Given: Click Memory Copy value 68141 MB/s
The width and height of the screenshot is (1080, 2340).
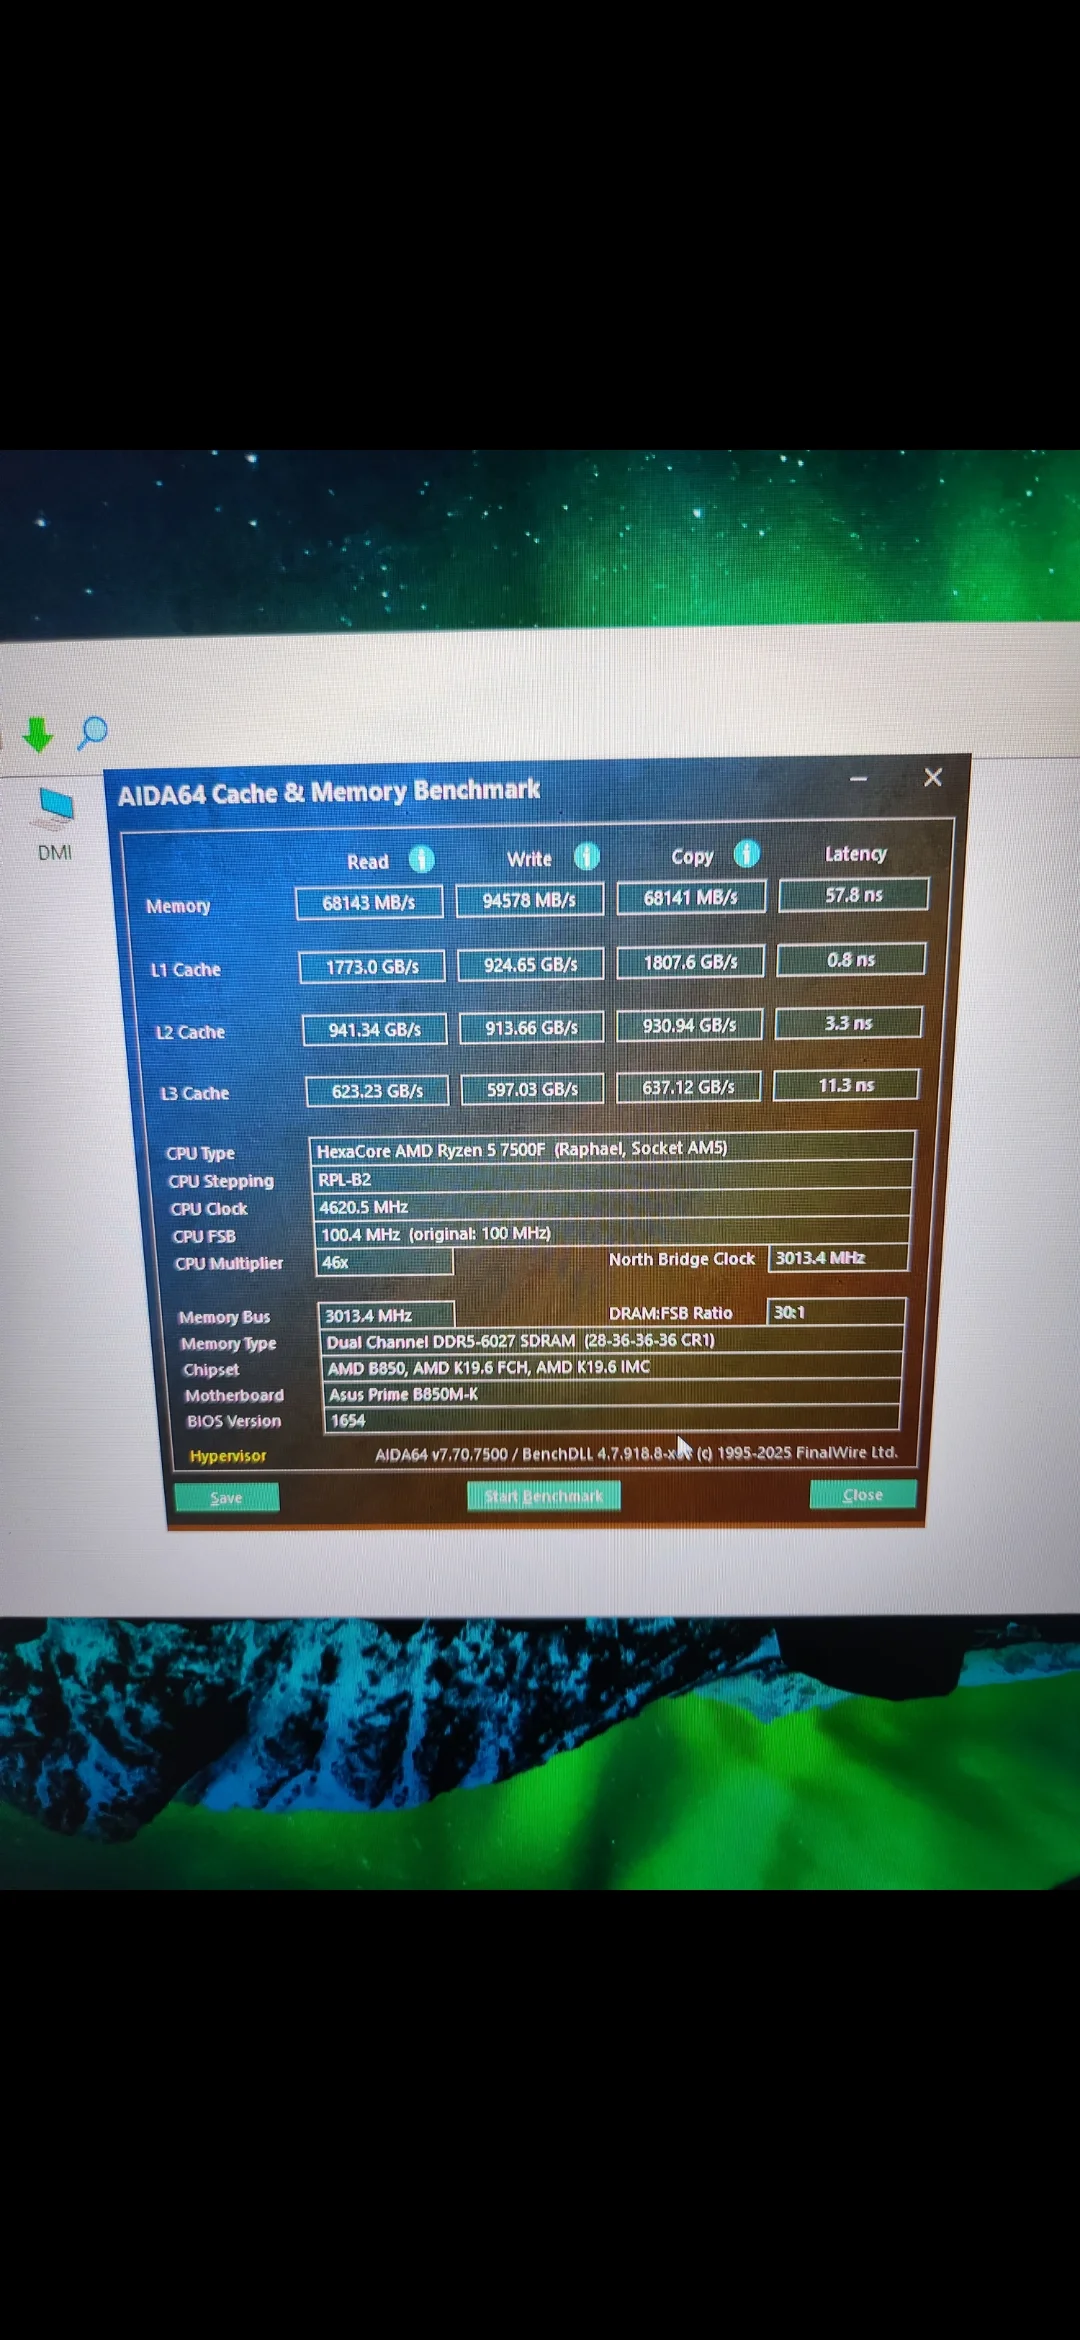Looking at the screenshot, I should tap(690, 897).
